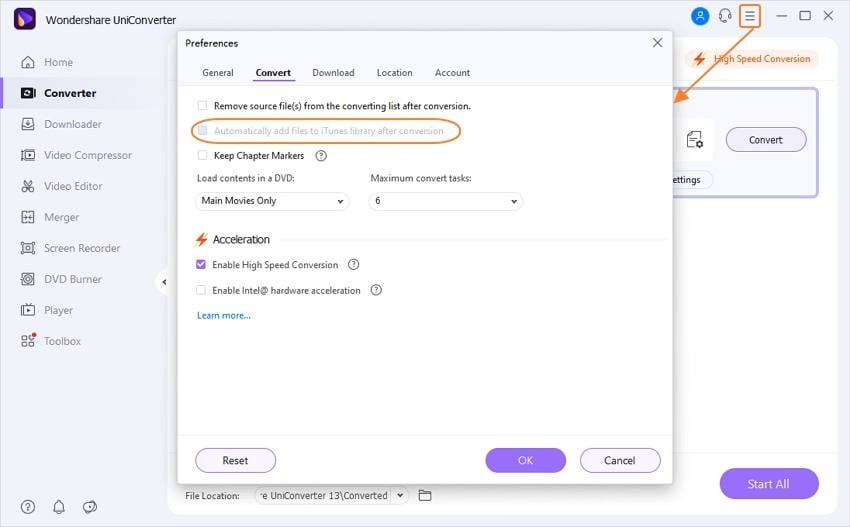Click help icon next to Keep Chapter Markers
The width and height of the screenshot is (850, 527).
(321, 156)
